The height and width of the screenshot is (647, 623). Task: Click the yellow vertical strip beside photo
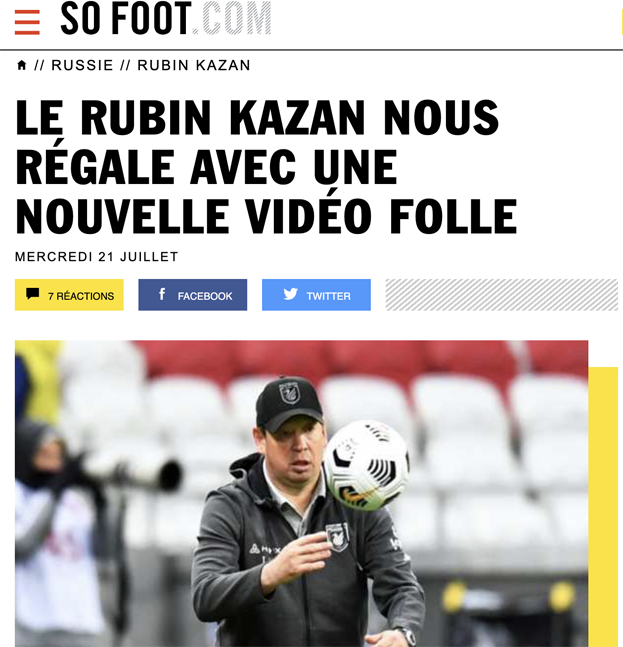pos(603,507)
